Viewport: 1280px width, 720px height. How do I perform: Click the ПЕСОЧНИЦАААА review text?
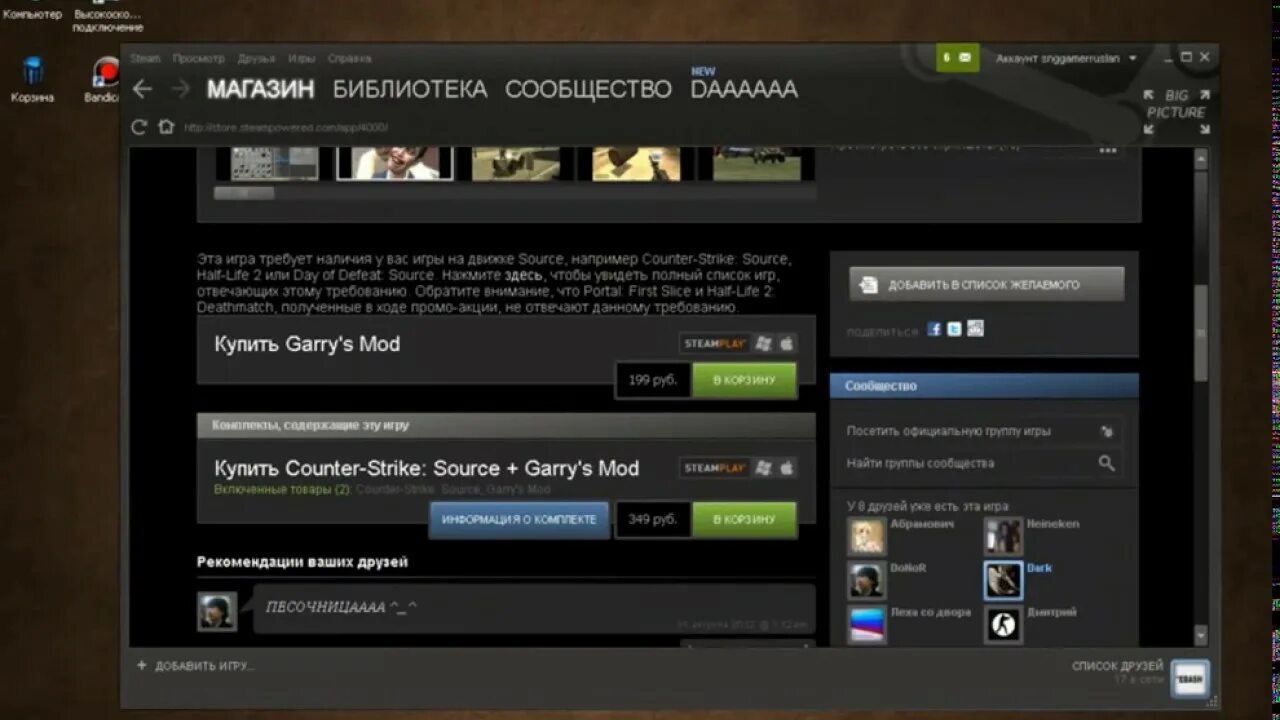click(x=342, y=607)
